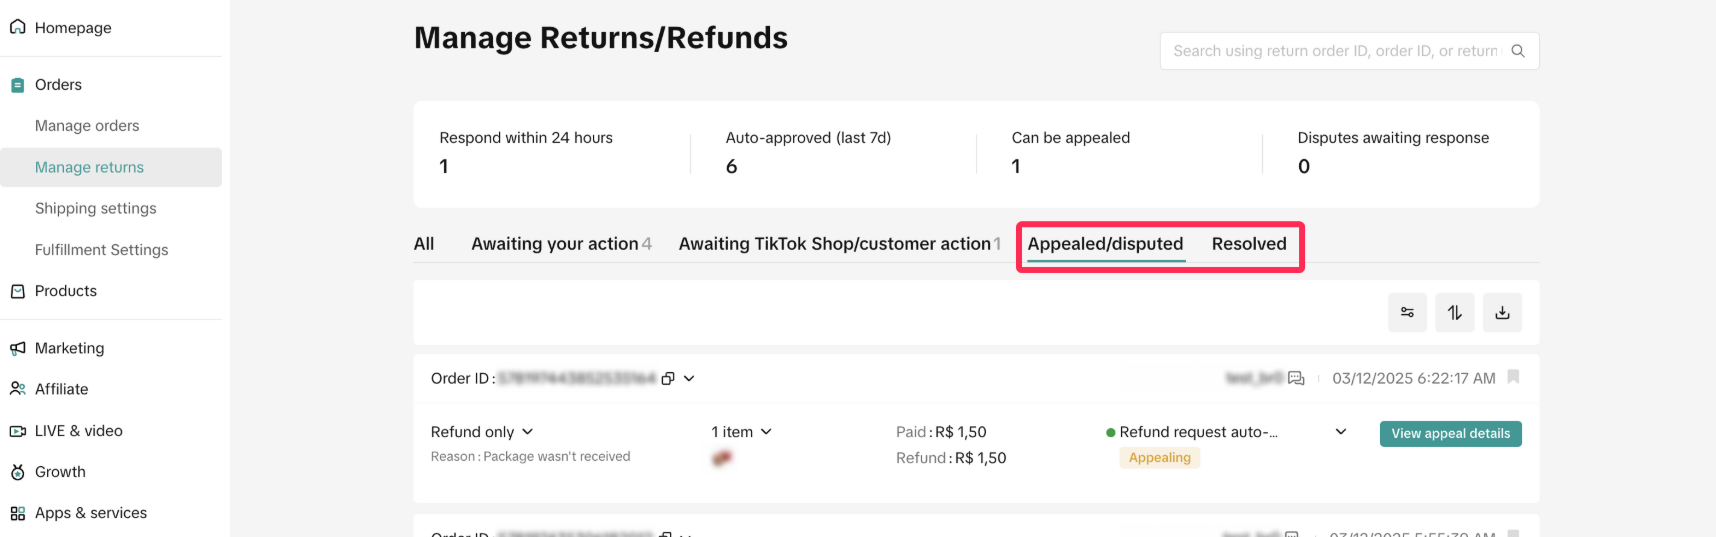Expand the Refund only dropdown

tap(527, 432)
